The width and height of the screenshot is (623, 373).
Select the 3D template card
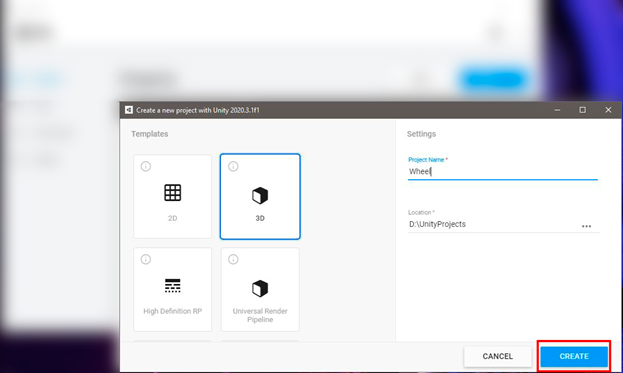[260, 197]
